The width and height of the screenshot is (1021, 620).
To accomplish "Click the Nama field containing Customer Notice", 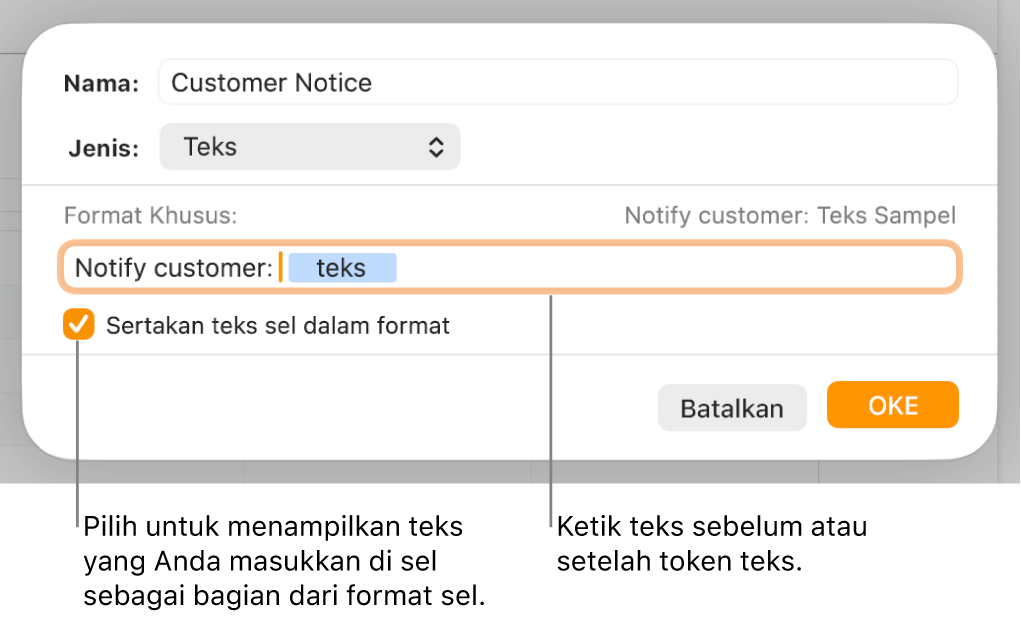I will point(557,82).
